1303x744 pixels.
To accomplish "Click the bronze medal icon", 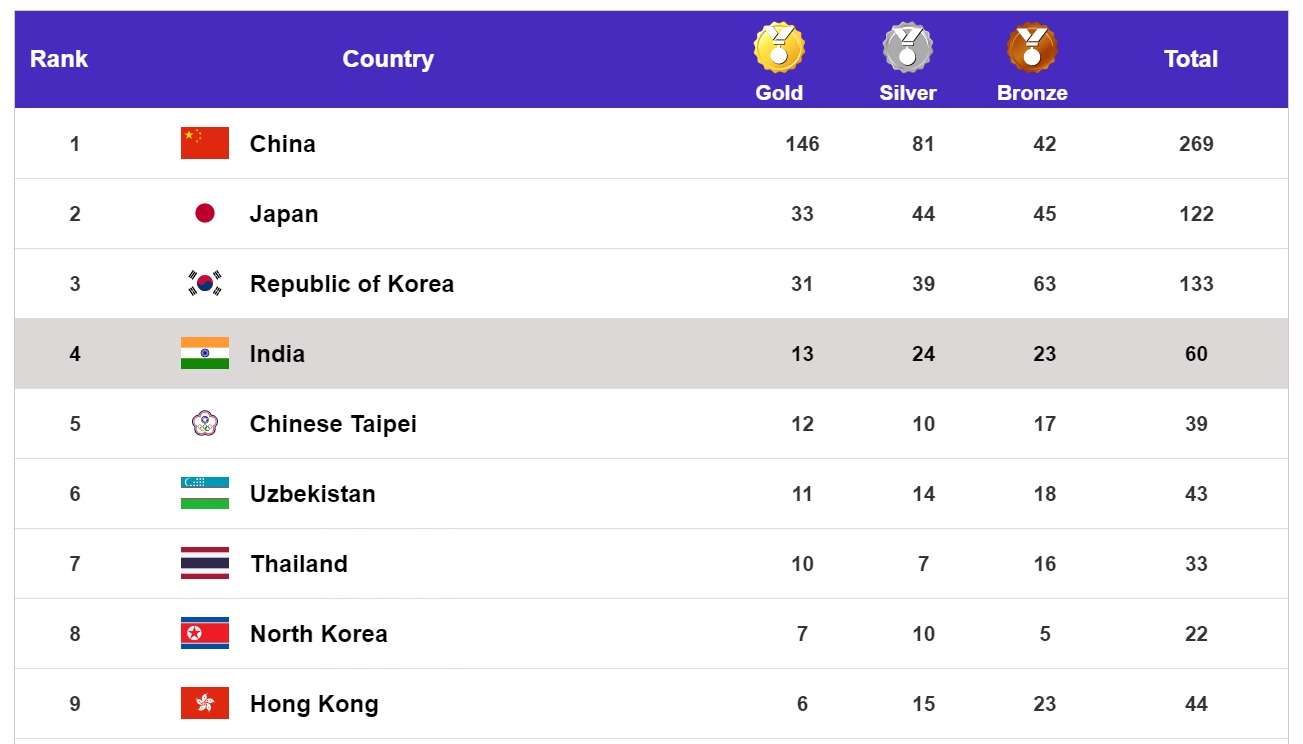I will point(1032,47).
